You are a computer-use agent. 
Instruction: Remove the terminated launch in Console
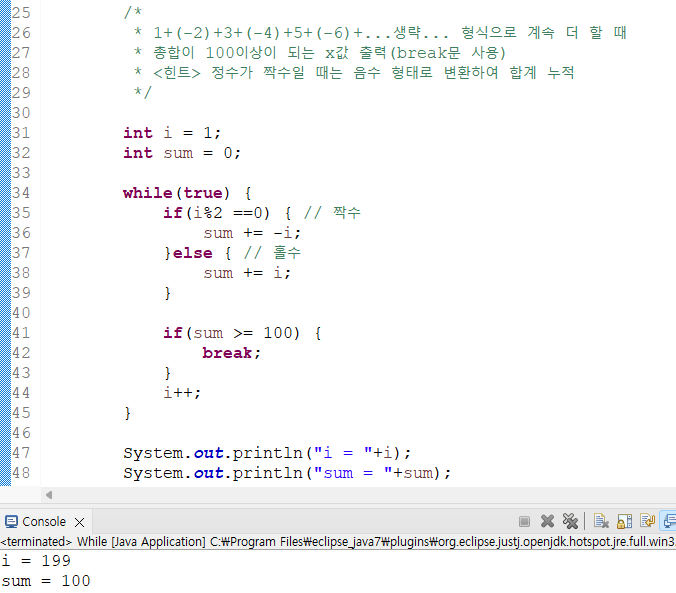(547, 521)
